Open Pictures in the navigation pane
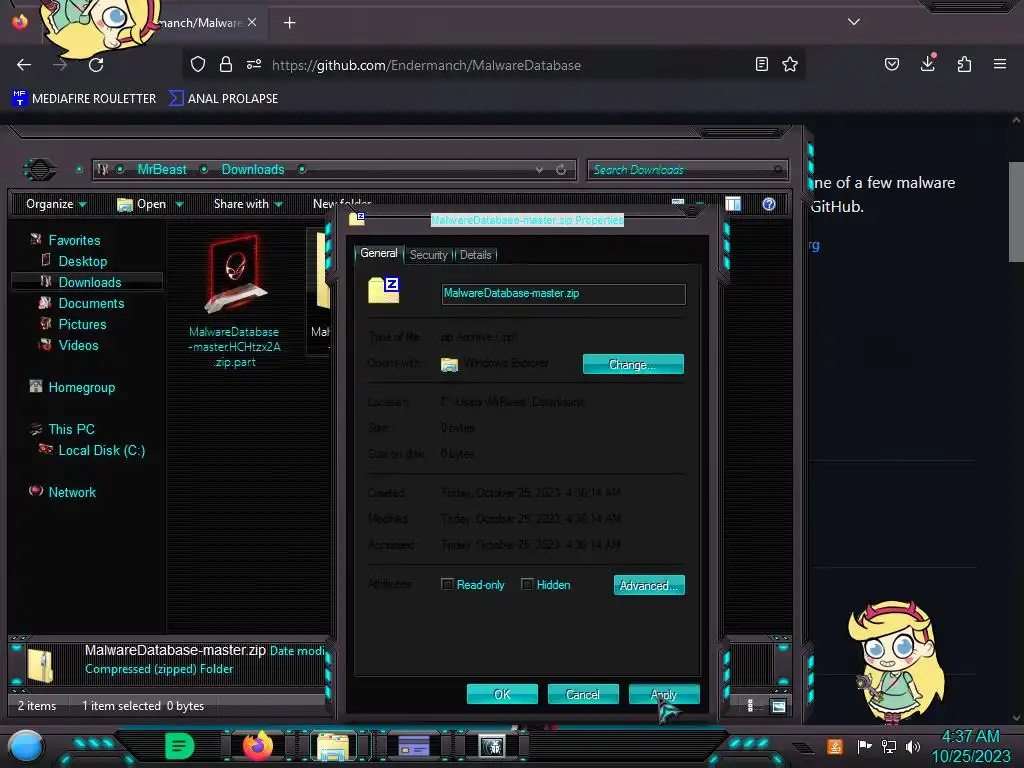Image resolution: width=1024 pixels, height=768 pixels. pyautogui.click(x=82, y=324)
